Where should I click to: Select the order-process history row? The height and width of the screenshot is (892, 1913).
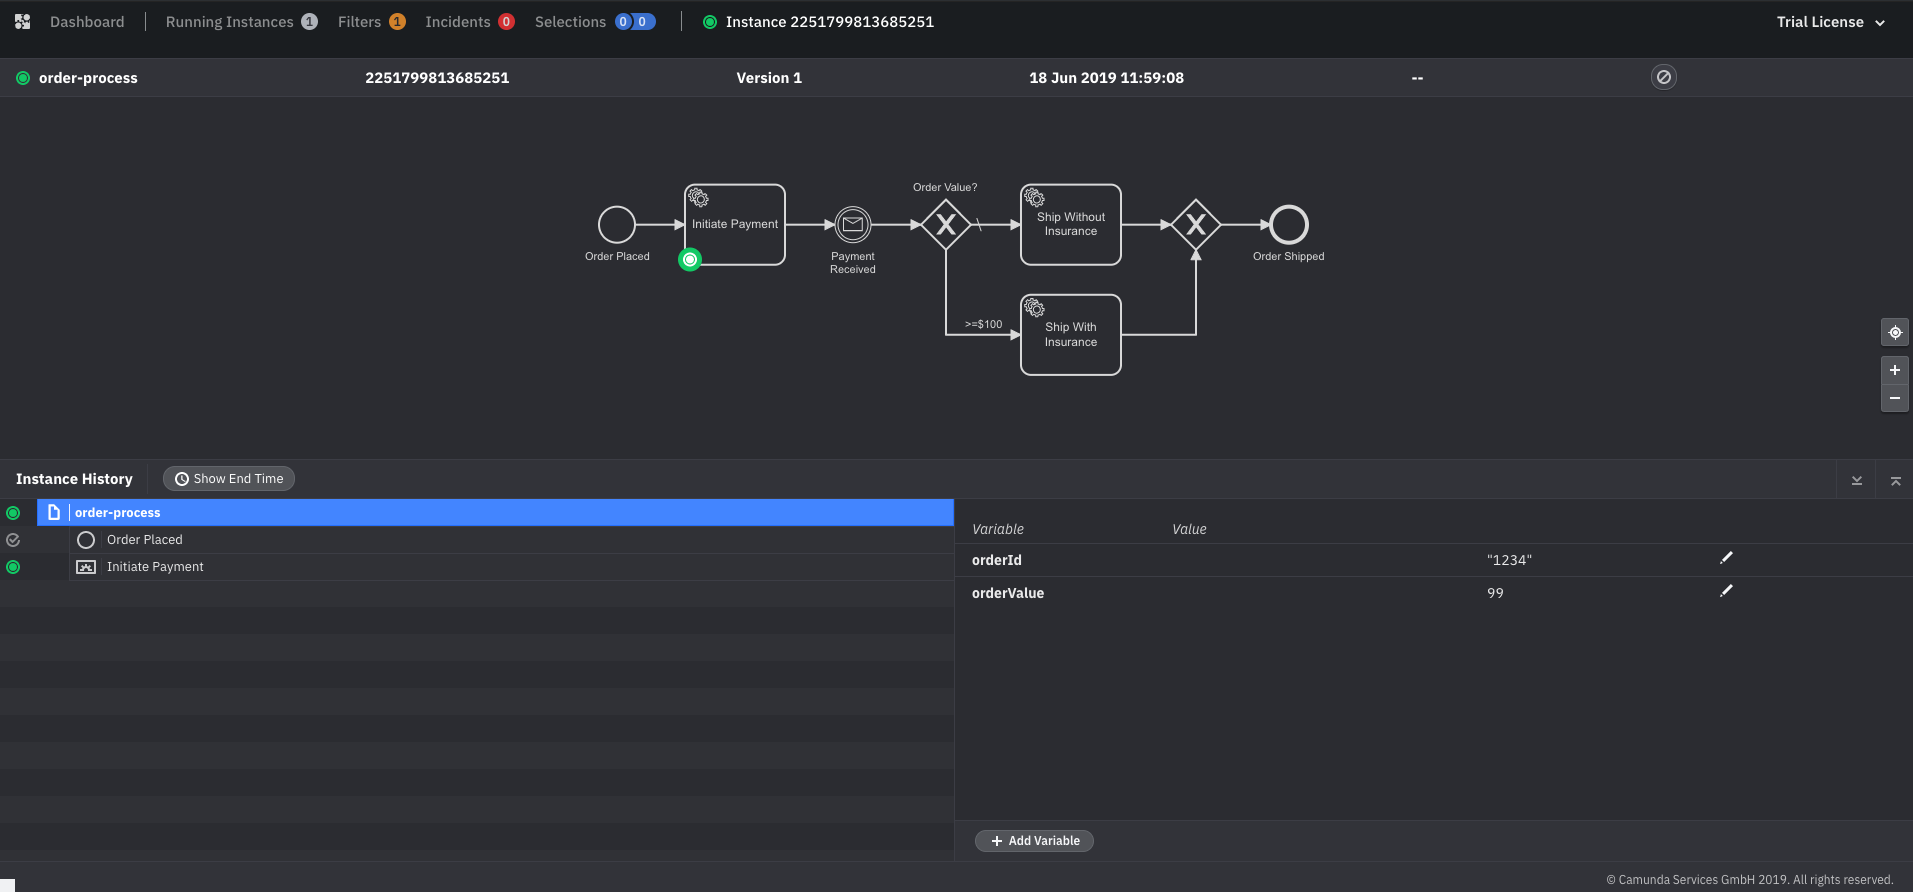coord(495,512)
